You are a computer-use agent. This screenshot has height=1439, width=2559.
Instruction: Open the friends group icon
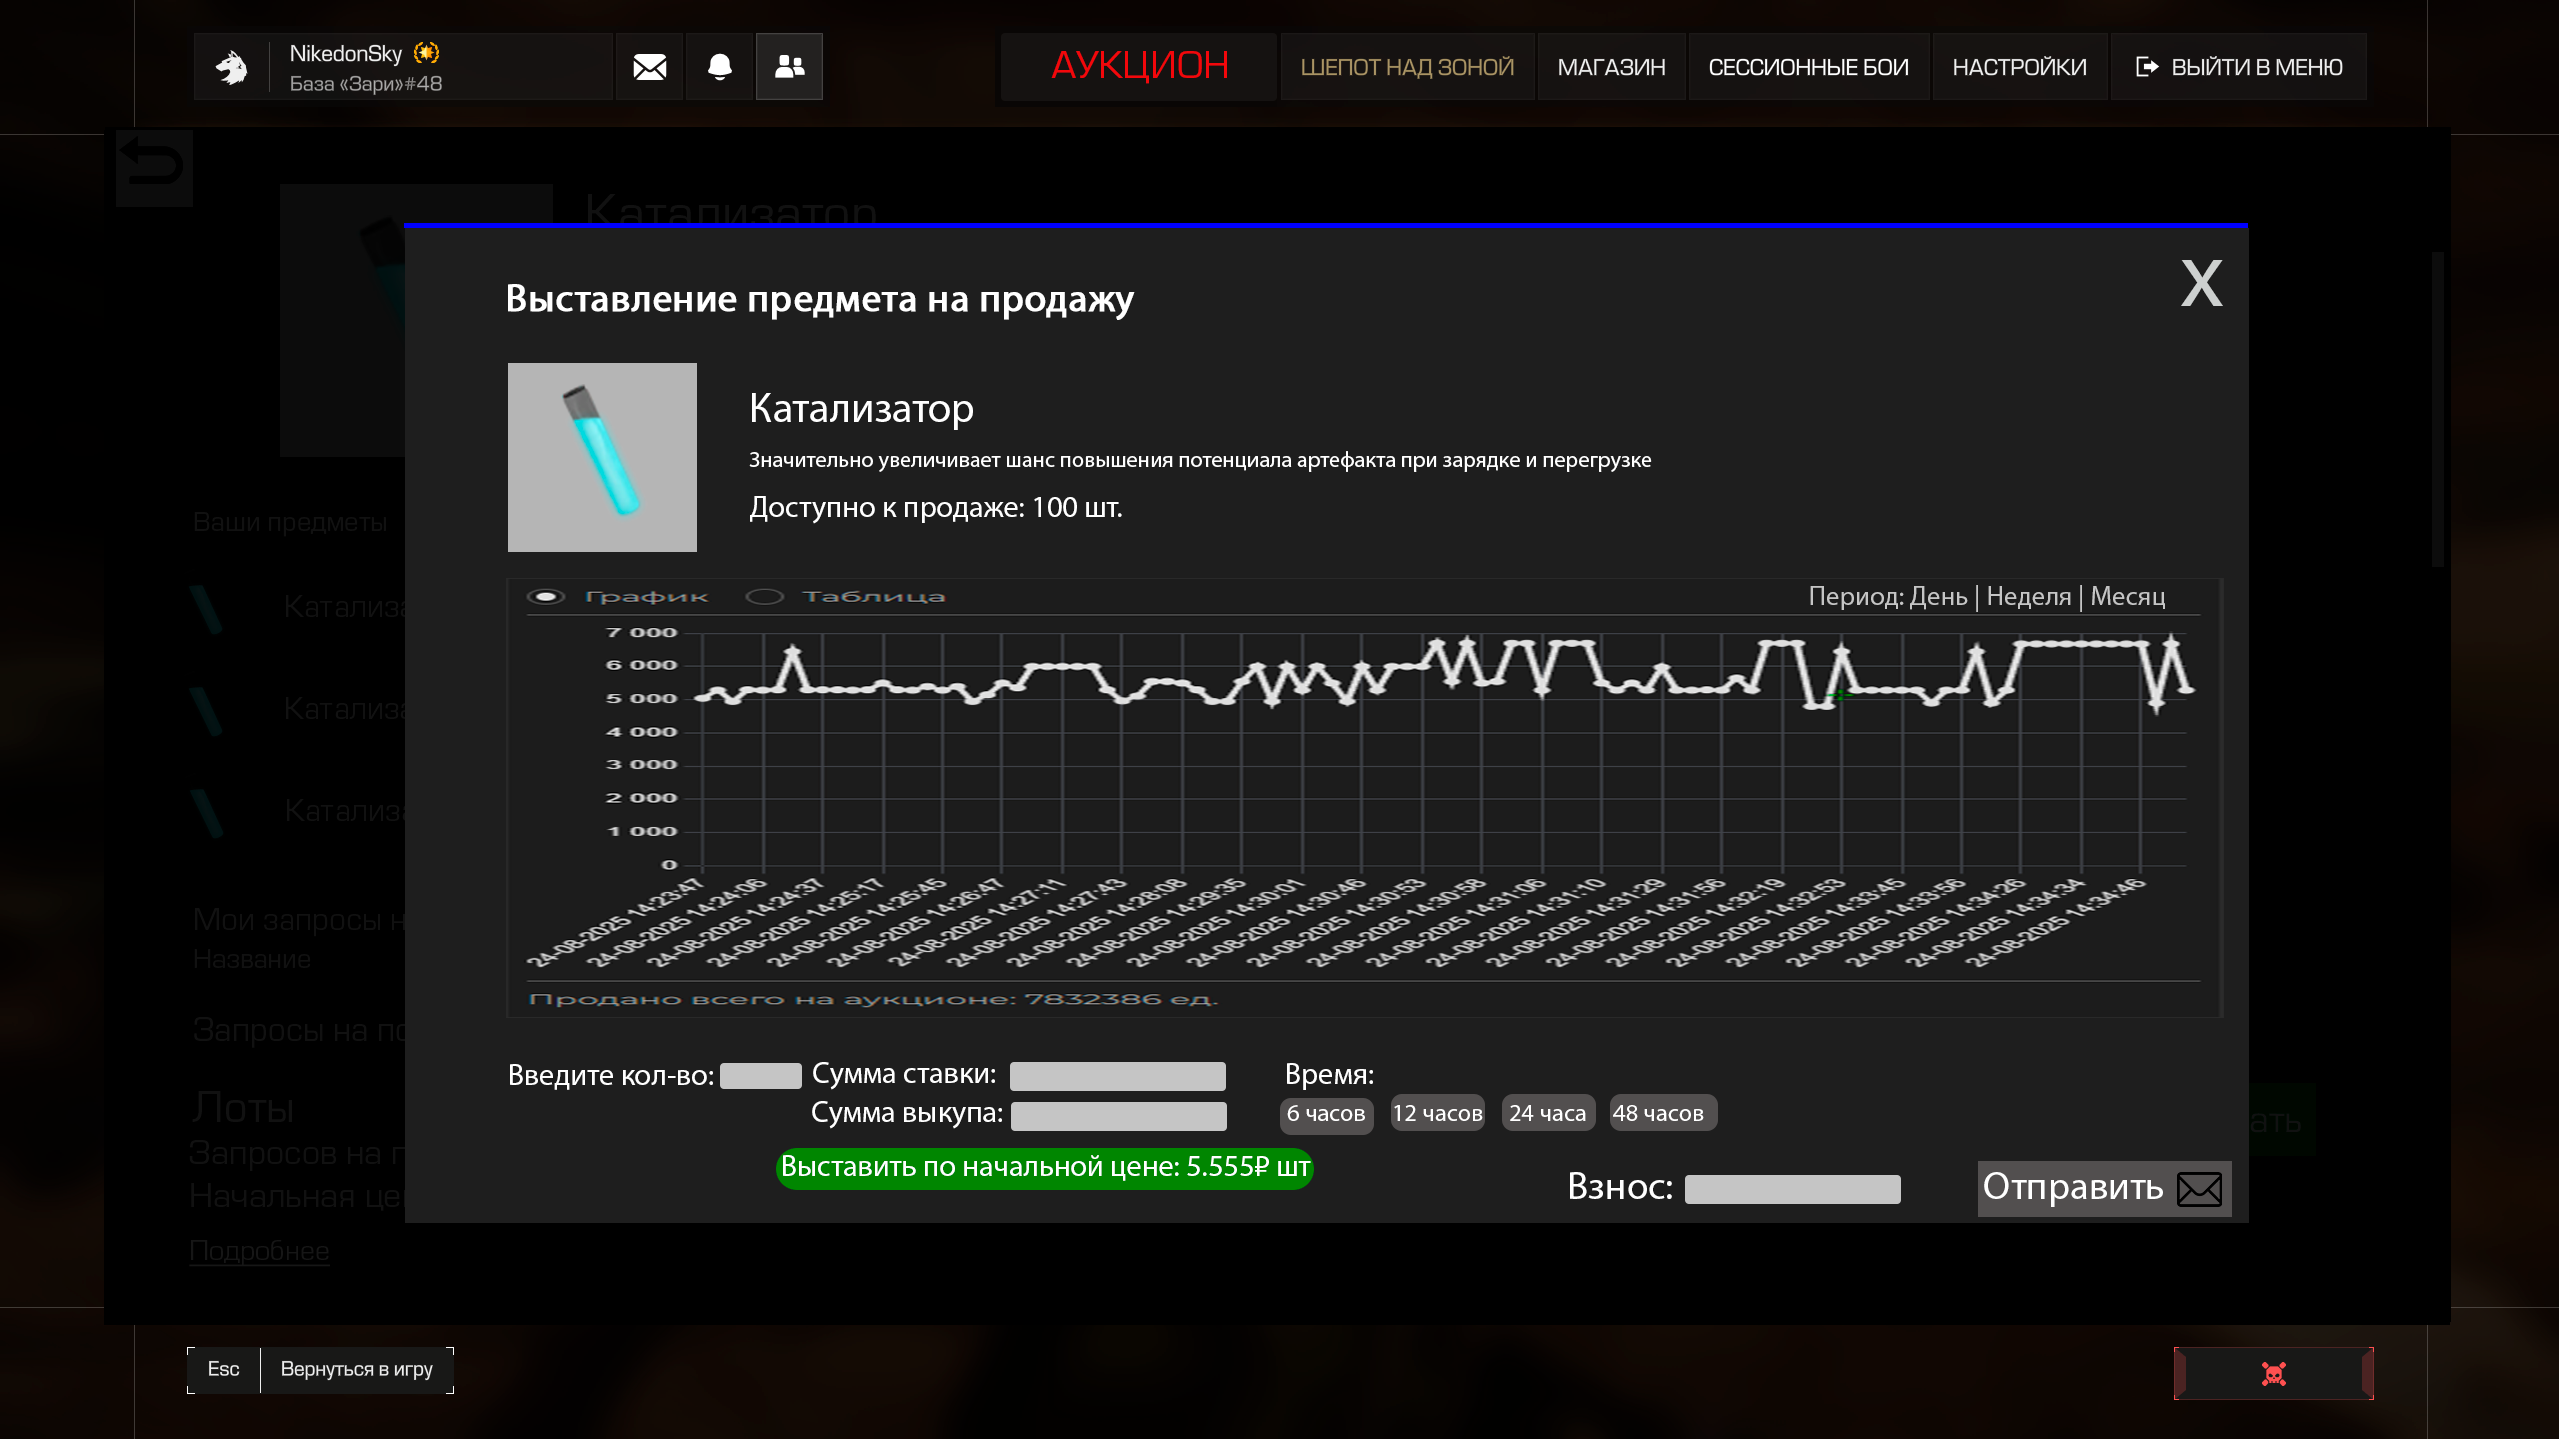(x=789, y=67)
